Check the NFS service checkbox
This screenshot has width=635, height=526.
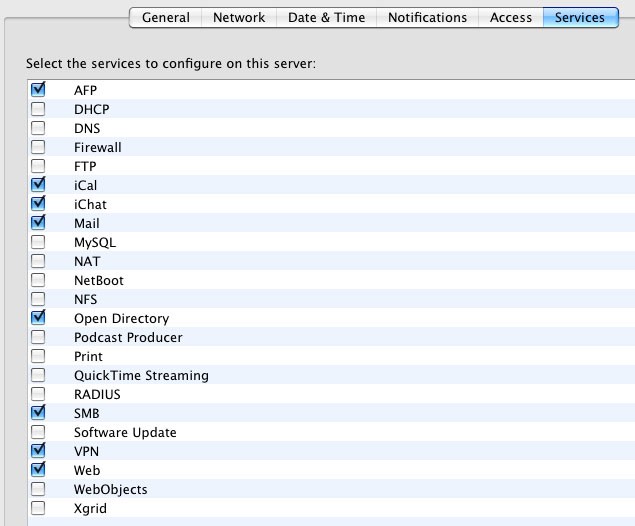[x=38, y=299]
